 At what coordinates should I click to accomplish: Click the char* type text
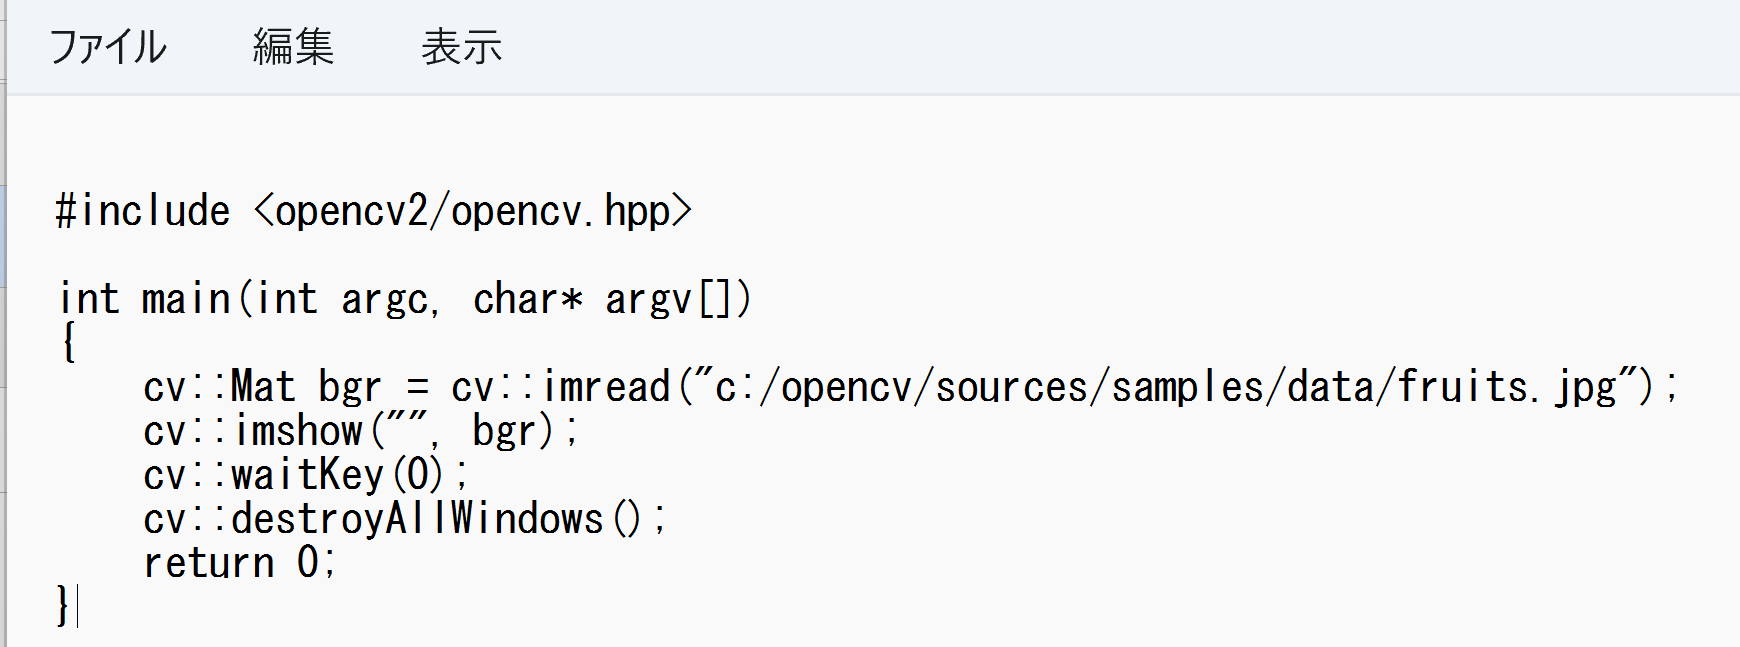point(528,299)
